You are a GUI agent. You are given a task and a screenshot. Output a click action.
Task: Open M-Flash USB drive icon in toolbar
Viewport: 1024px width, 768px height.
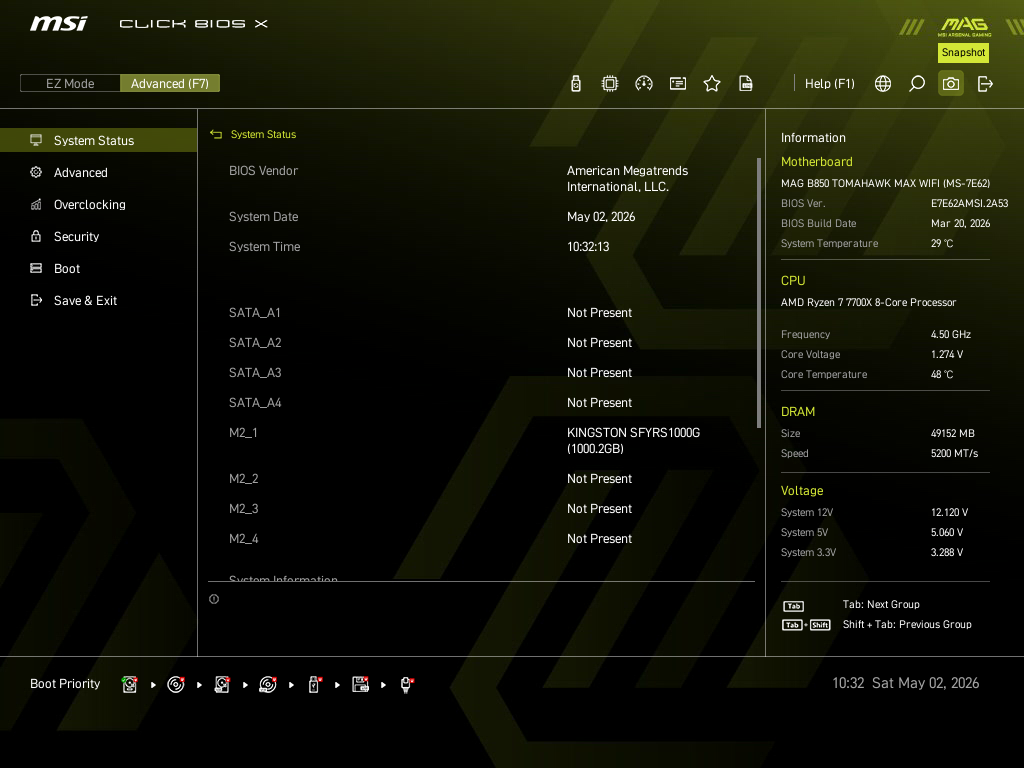tap(575, 84)
